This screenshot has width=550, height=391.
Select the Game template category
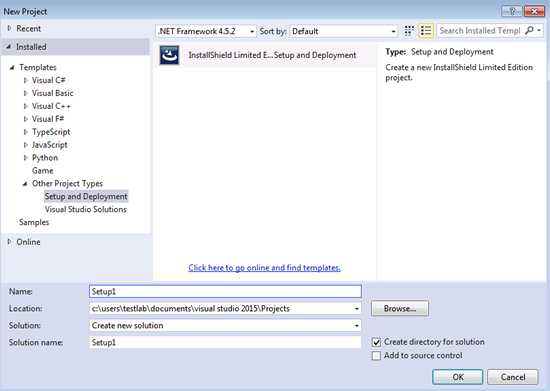tap(43, 171)
